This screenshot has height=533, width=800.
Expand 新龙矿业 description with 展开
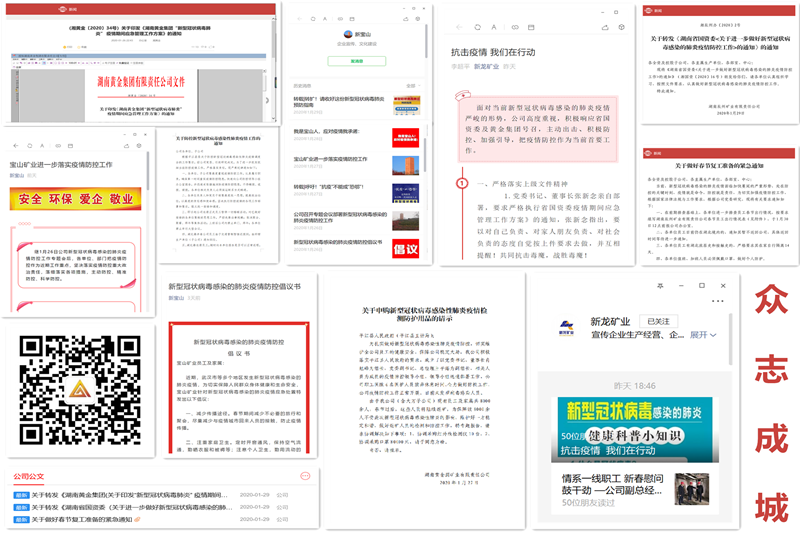tap(703, 335)
